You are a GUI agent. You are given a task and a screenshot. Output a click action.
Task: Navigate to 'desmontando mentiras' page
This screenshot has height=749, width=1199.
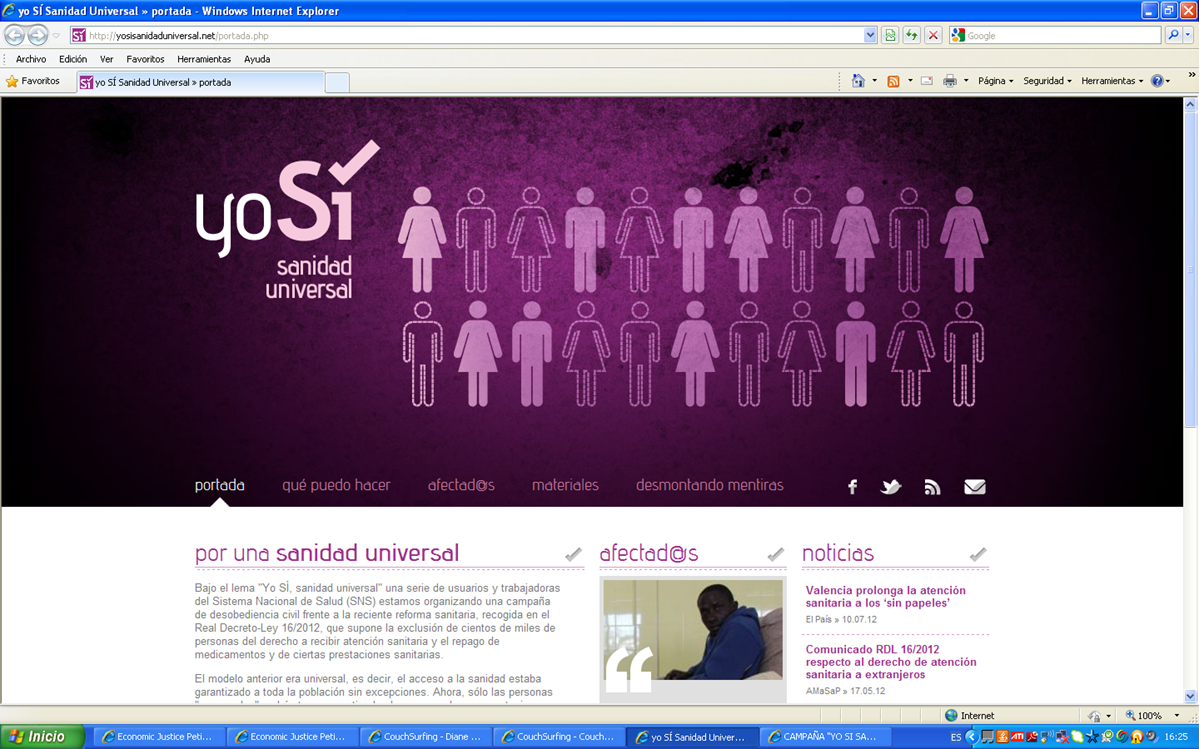coord(709,485)
